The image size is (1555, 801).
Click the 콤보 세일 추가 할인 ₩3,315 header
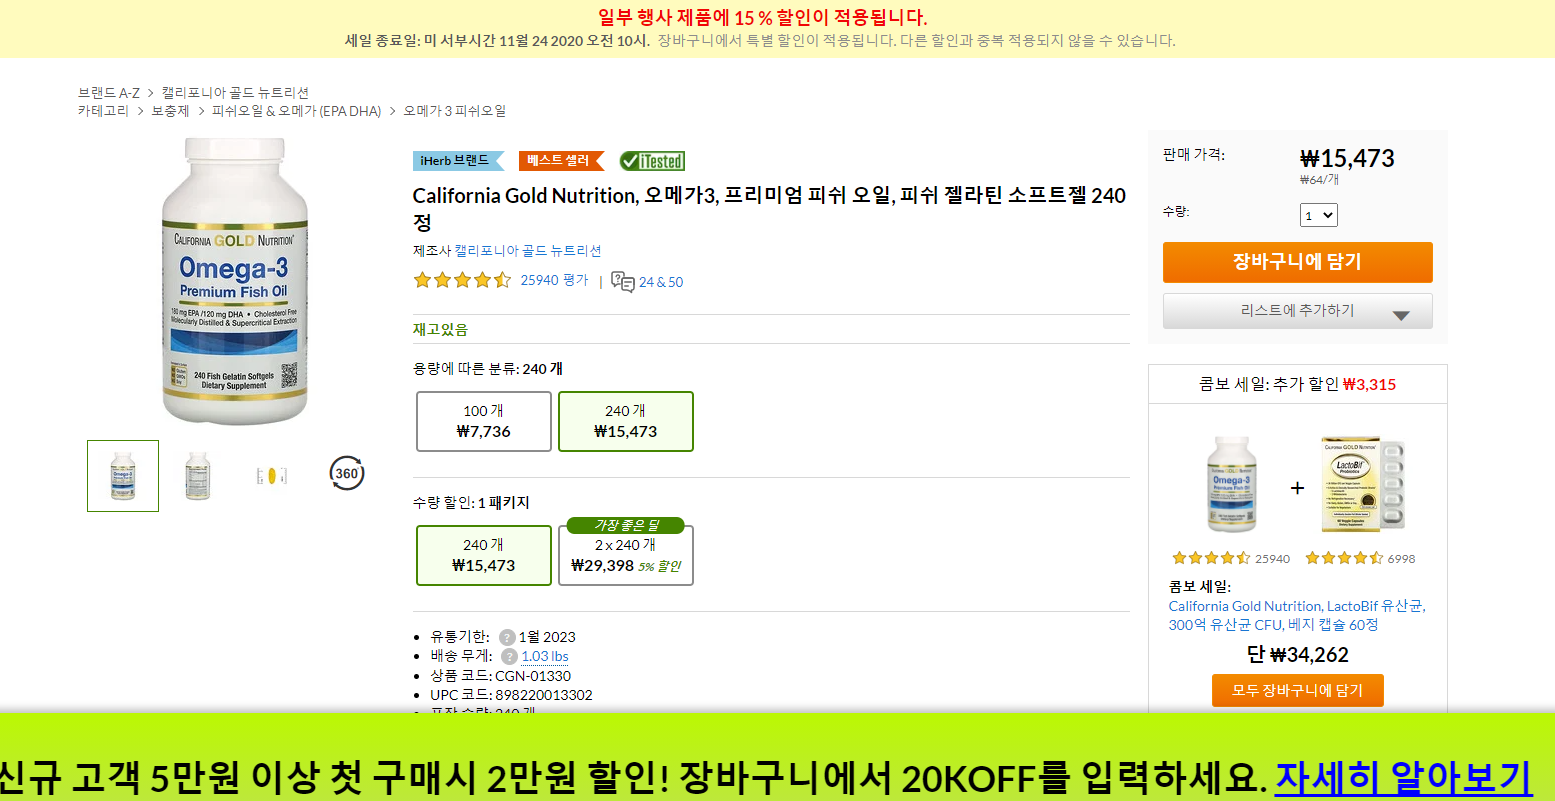1298,384
